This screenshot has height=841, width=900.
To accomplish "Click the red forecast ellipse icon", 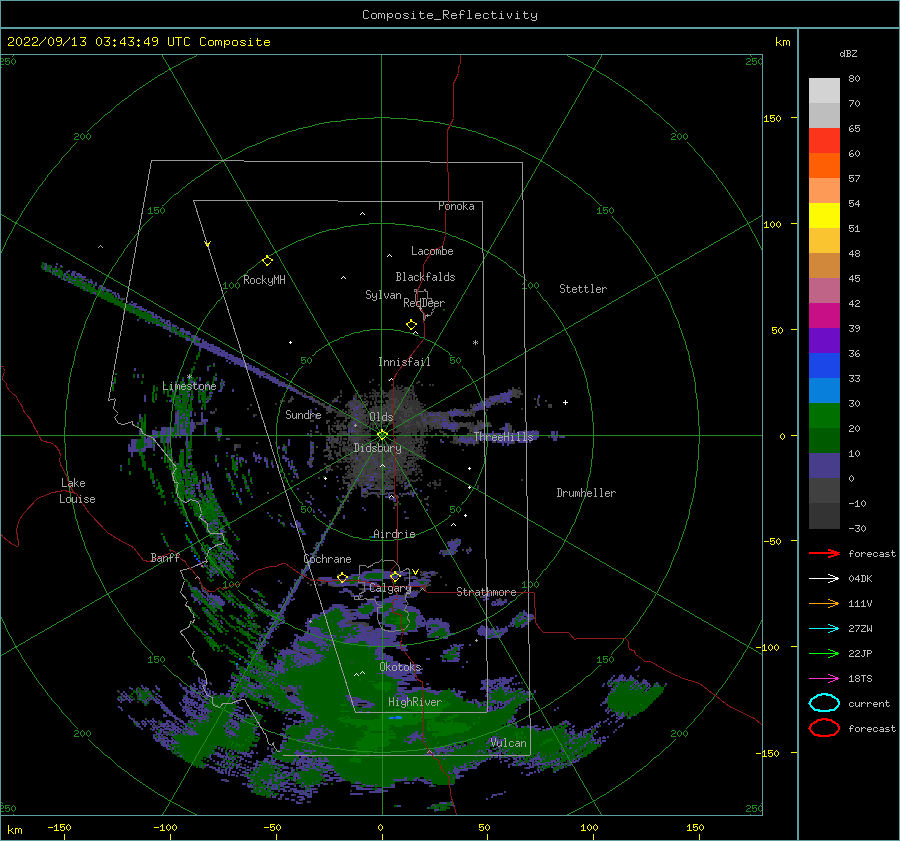I will [824, 728].
